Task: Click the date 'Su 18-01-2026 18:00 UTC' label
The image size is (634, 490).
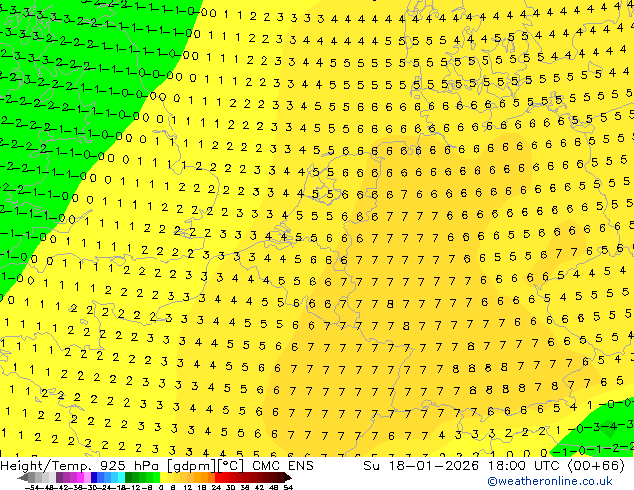Action: tap(463, 466)
